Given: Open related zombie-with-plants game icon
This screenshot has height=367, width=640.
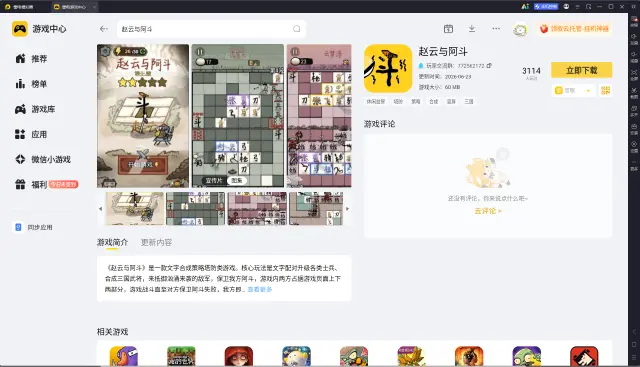Looking at the screenshot, I should [354, 356].
